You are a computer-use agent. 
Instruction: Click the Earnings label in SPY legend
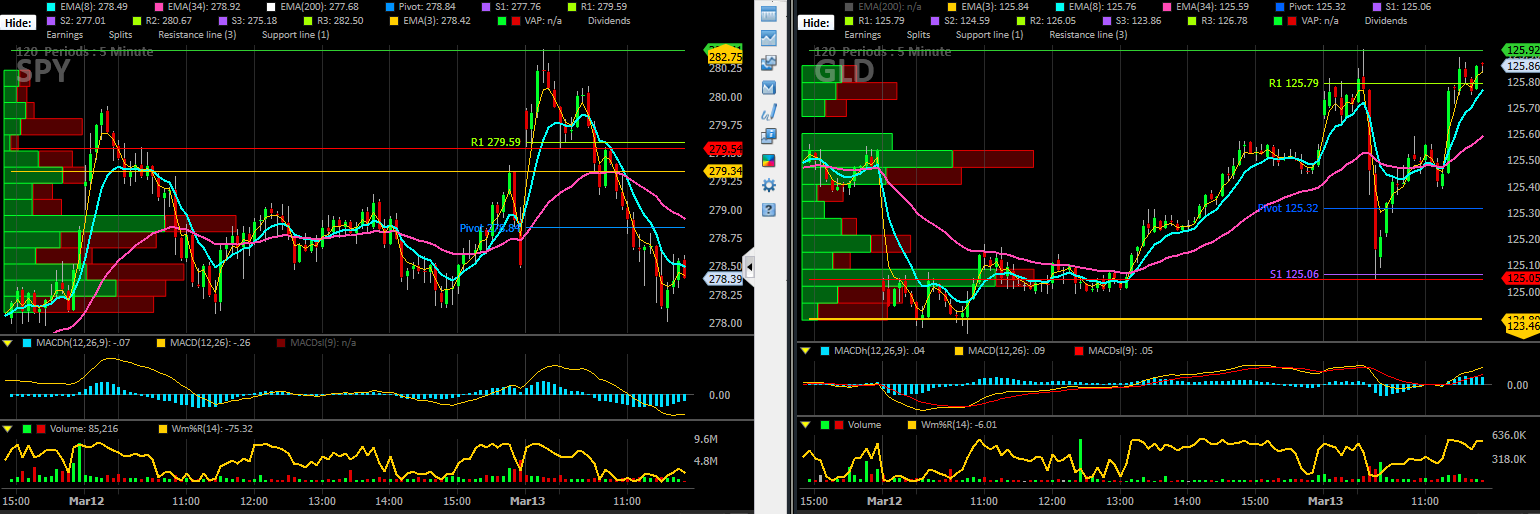coord(64,34)
